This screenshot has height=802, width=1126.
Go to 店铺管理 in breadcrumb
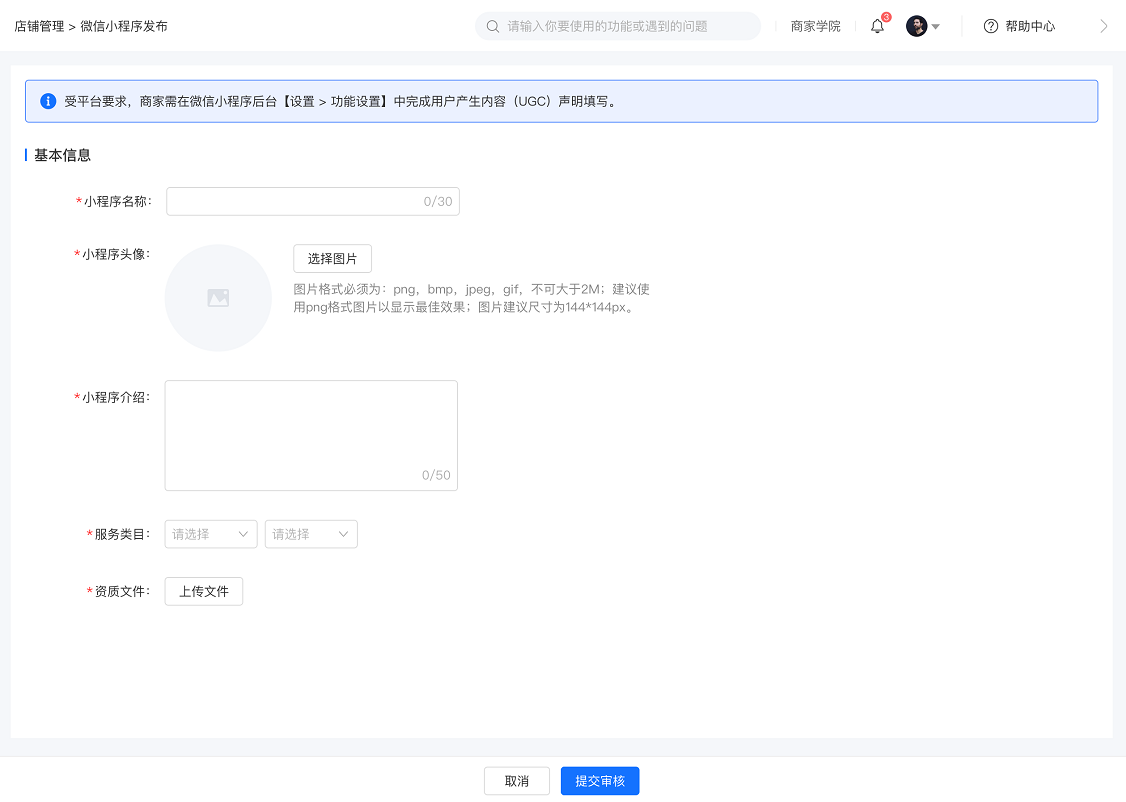[x=39, y=27]
